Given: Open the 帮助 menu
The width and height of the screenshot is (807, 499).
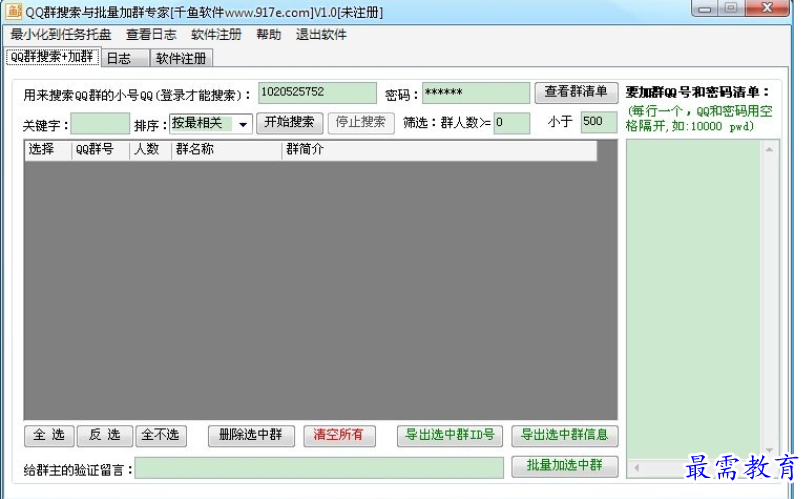Looking at the screenshot, I should pos(269,34).
